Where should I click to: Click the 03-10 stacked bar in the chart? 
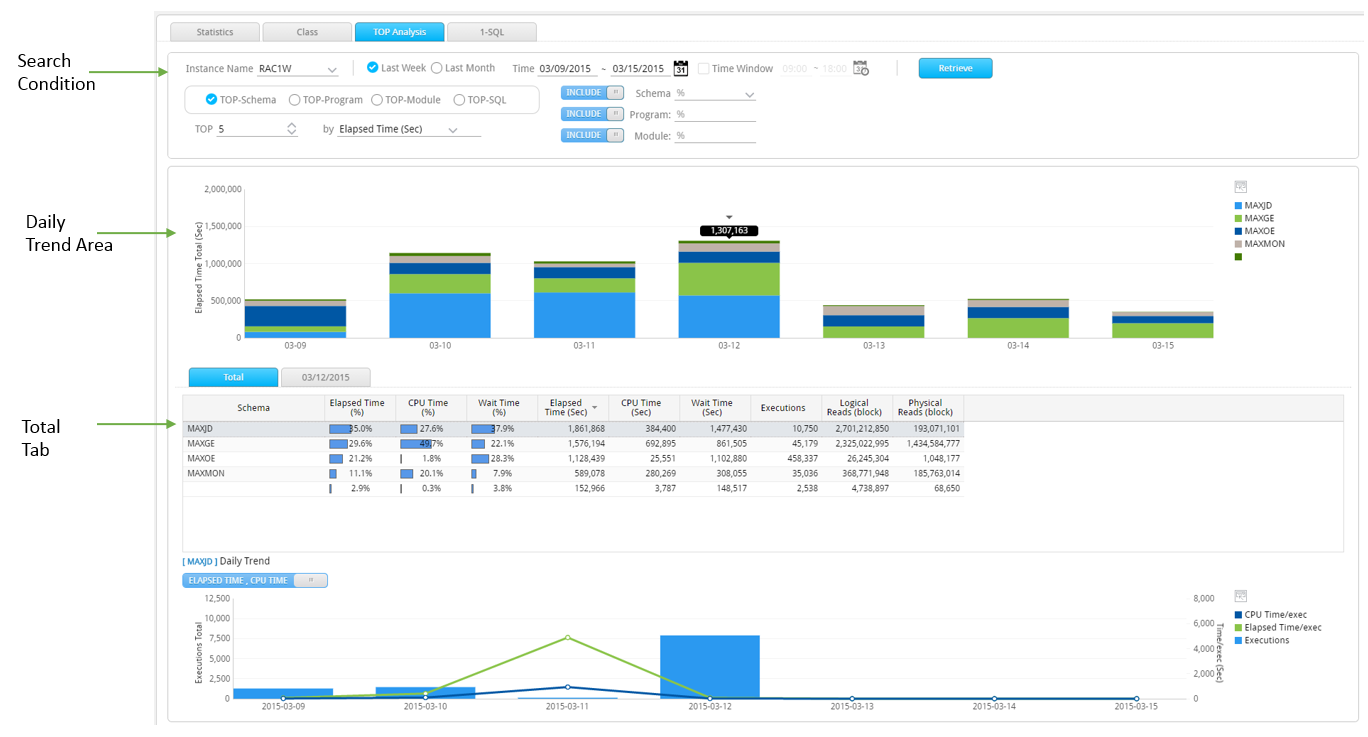440,296
